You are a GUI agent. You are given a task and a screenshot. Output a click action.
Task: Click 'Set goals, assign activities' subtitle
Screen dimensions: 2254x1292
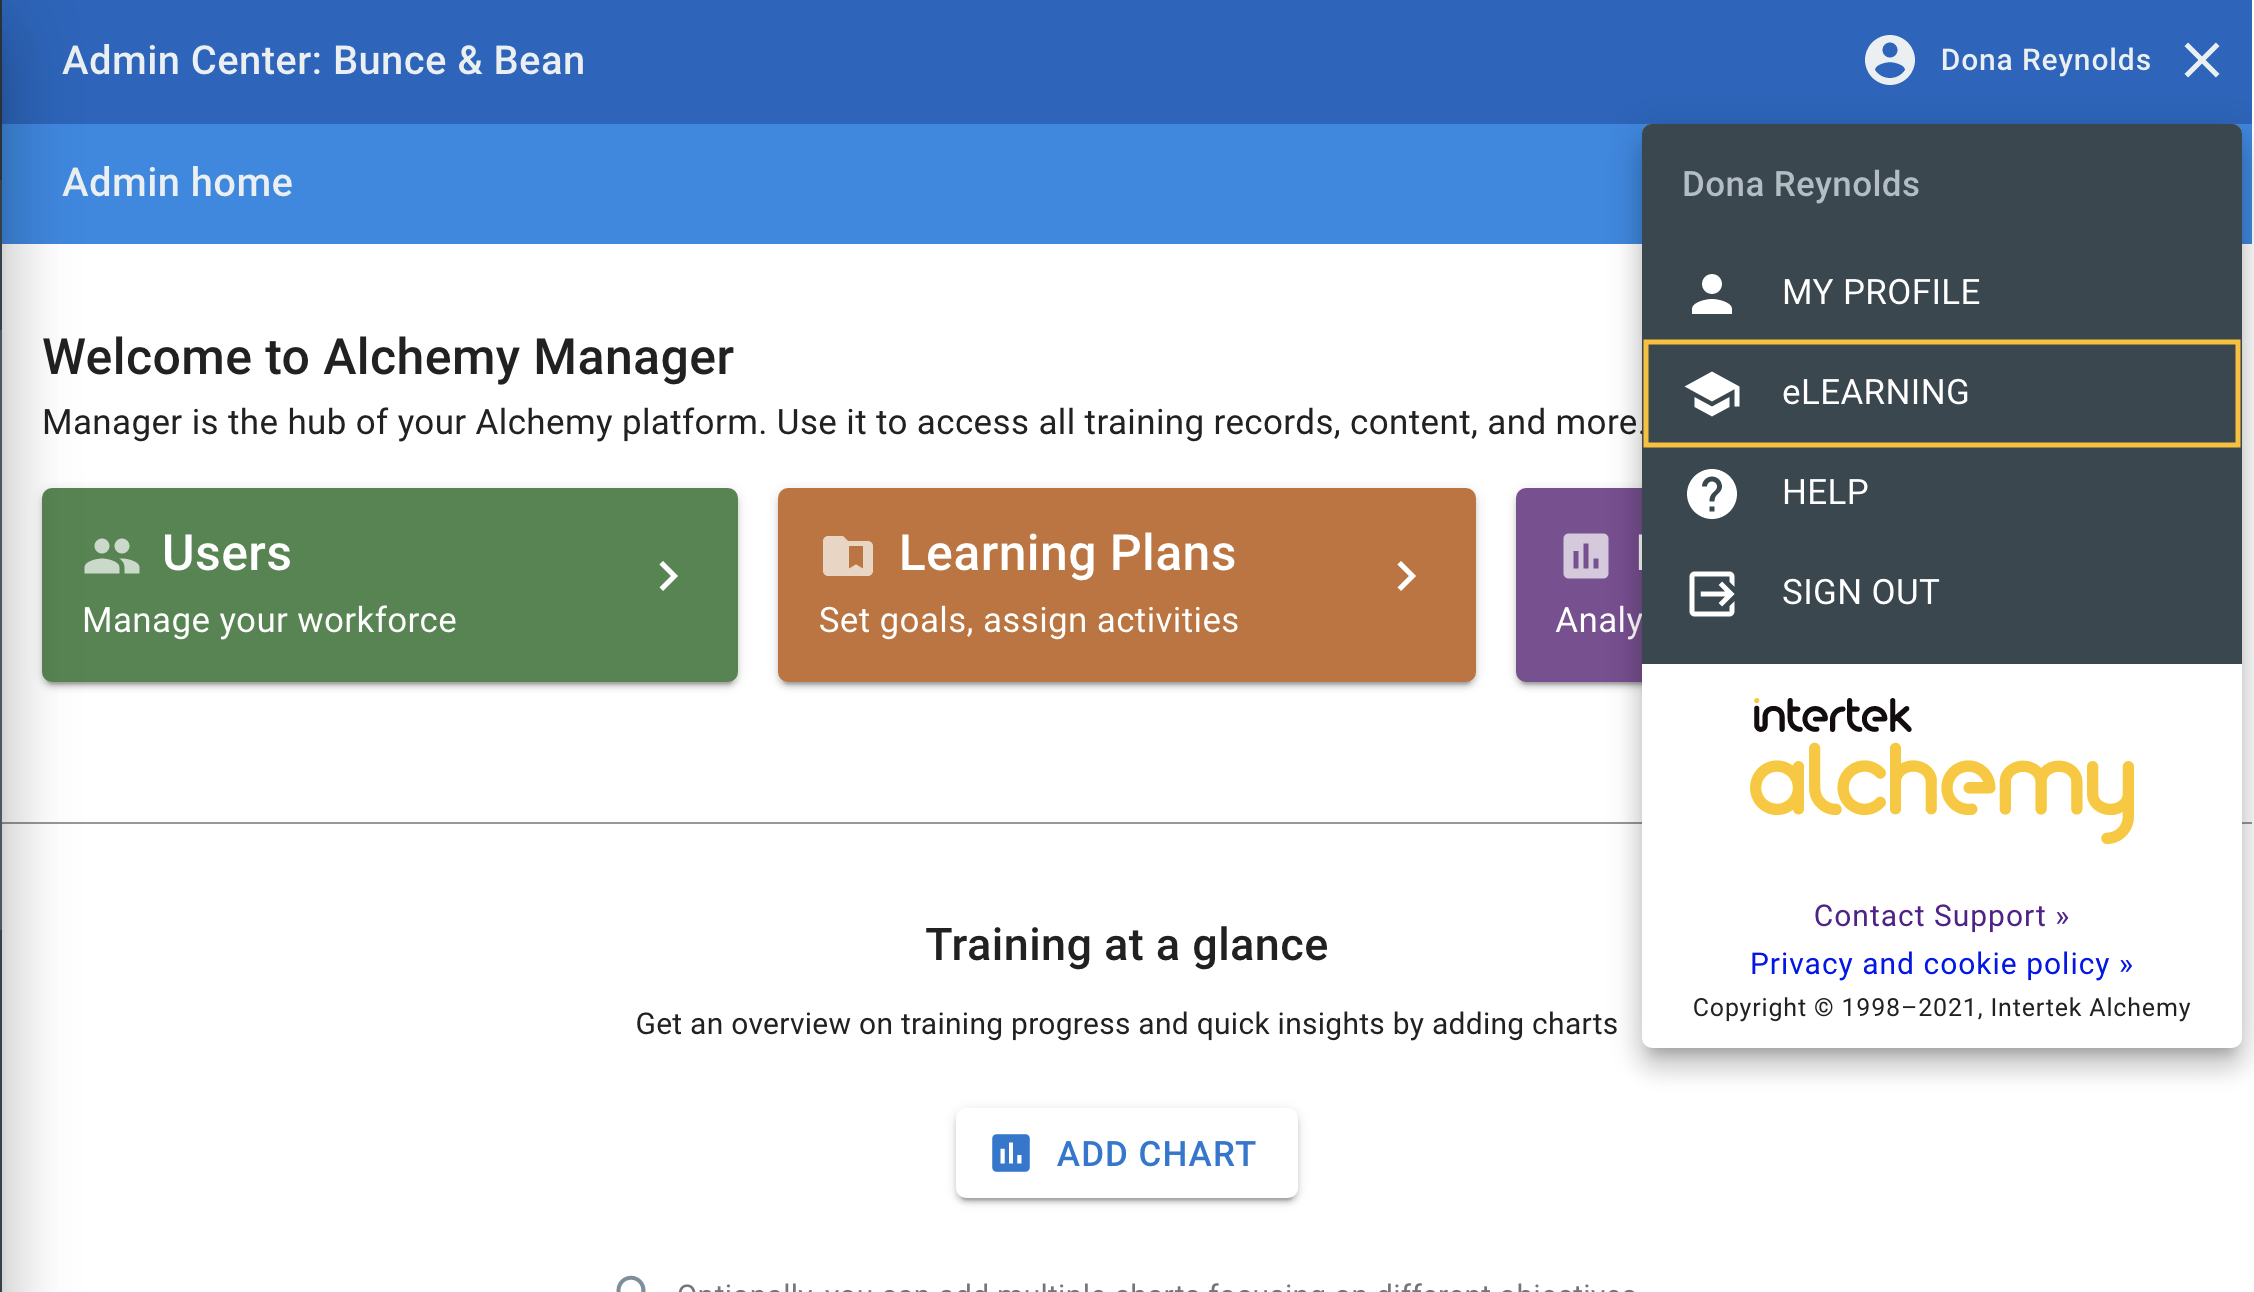(x=1029, y=620)
